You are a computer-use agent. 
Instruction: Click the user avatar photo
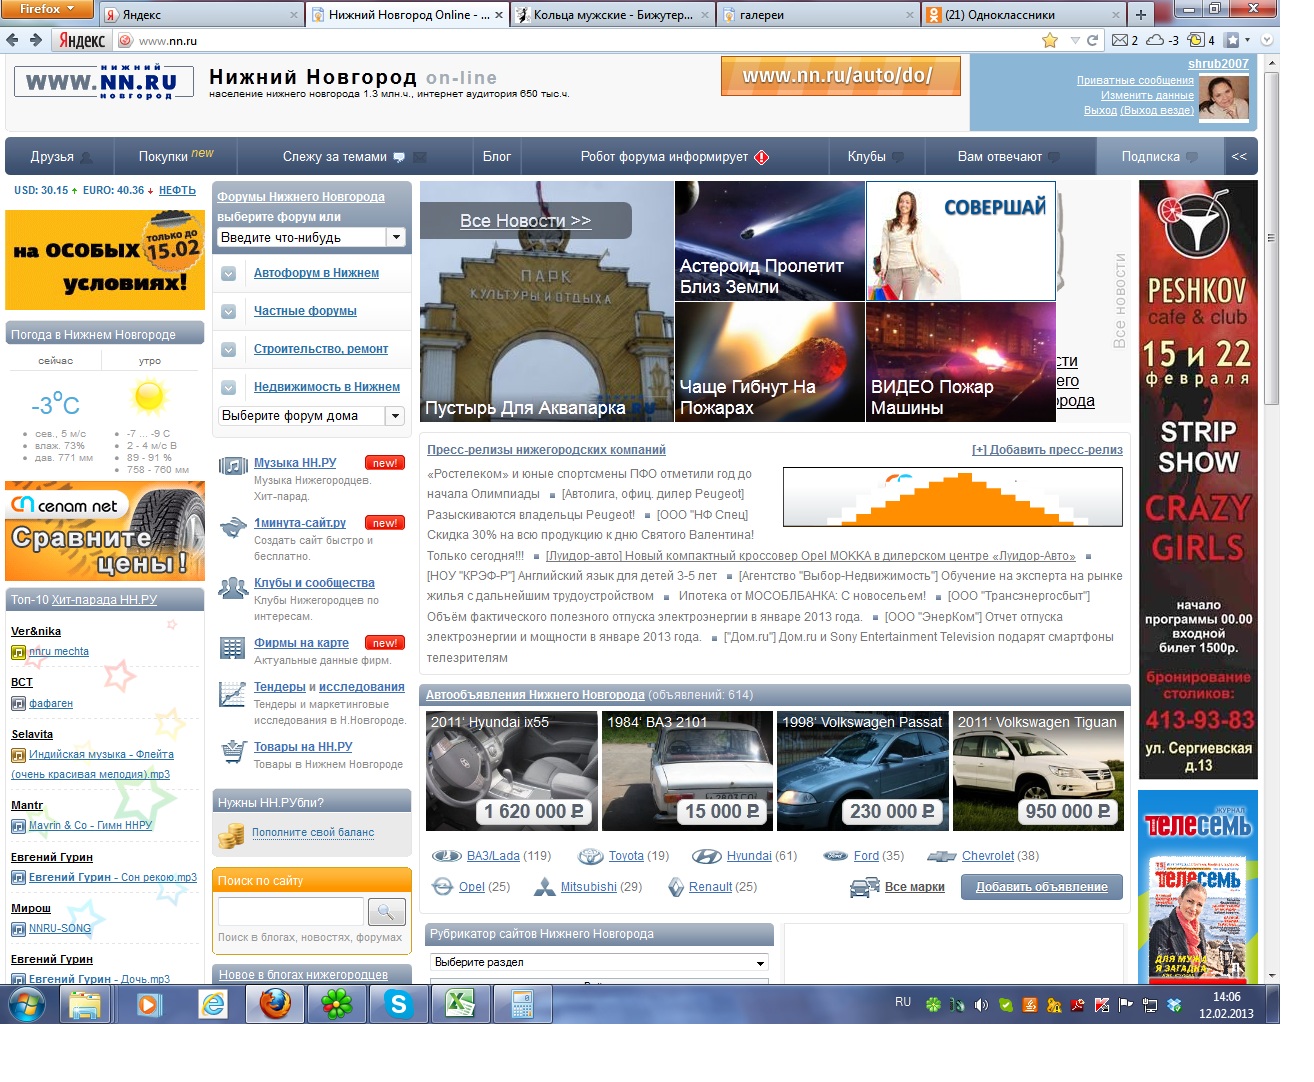click(x=1224, y=98)
